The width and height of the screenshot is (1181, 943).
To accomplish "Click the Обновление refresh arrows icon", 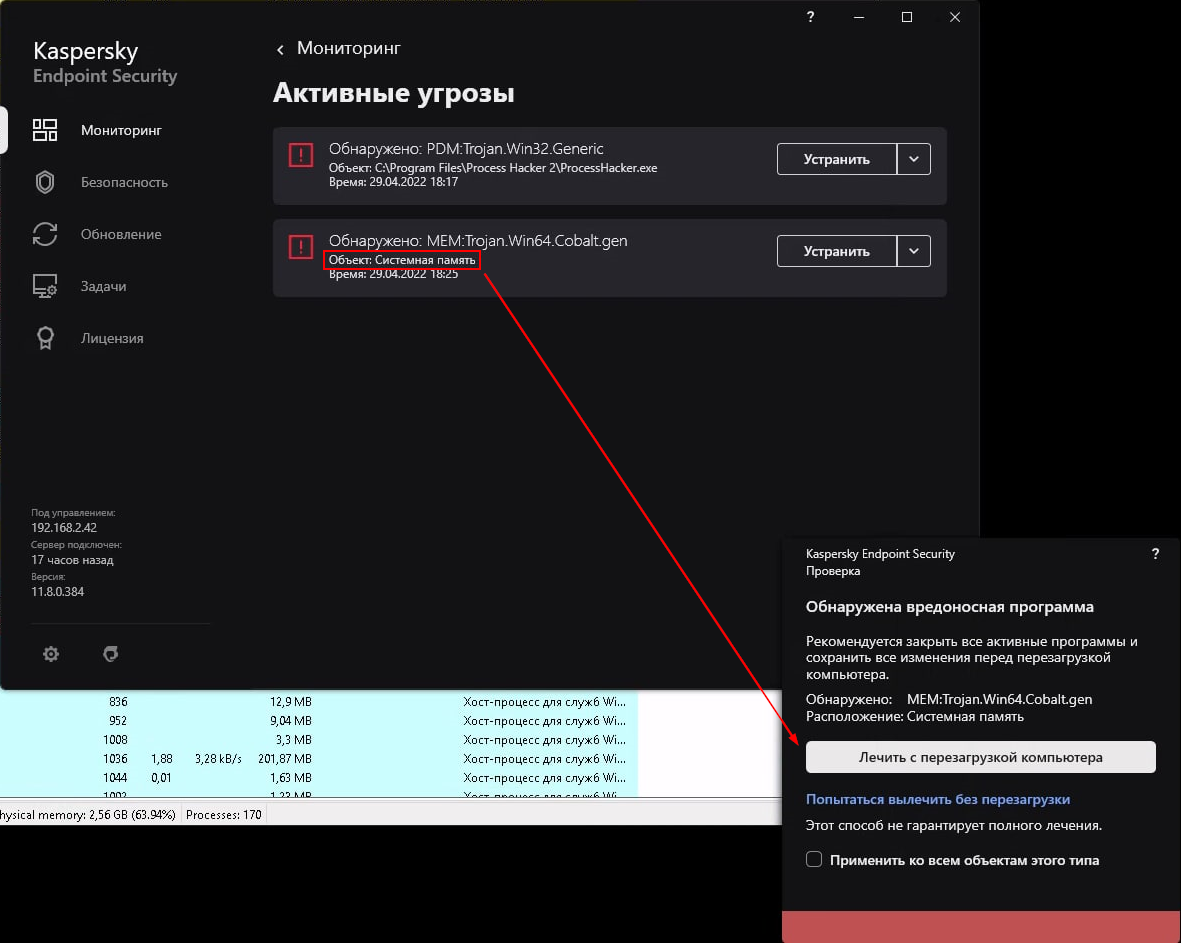I will click(x=45, y=234).
